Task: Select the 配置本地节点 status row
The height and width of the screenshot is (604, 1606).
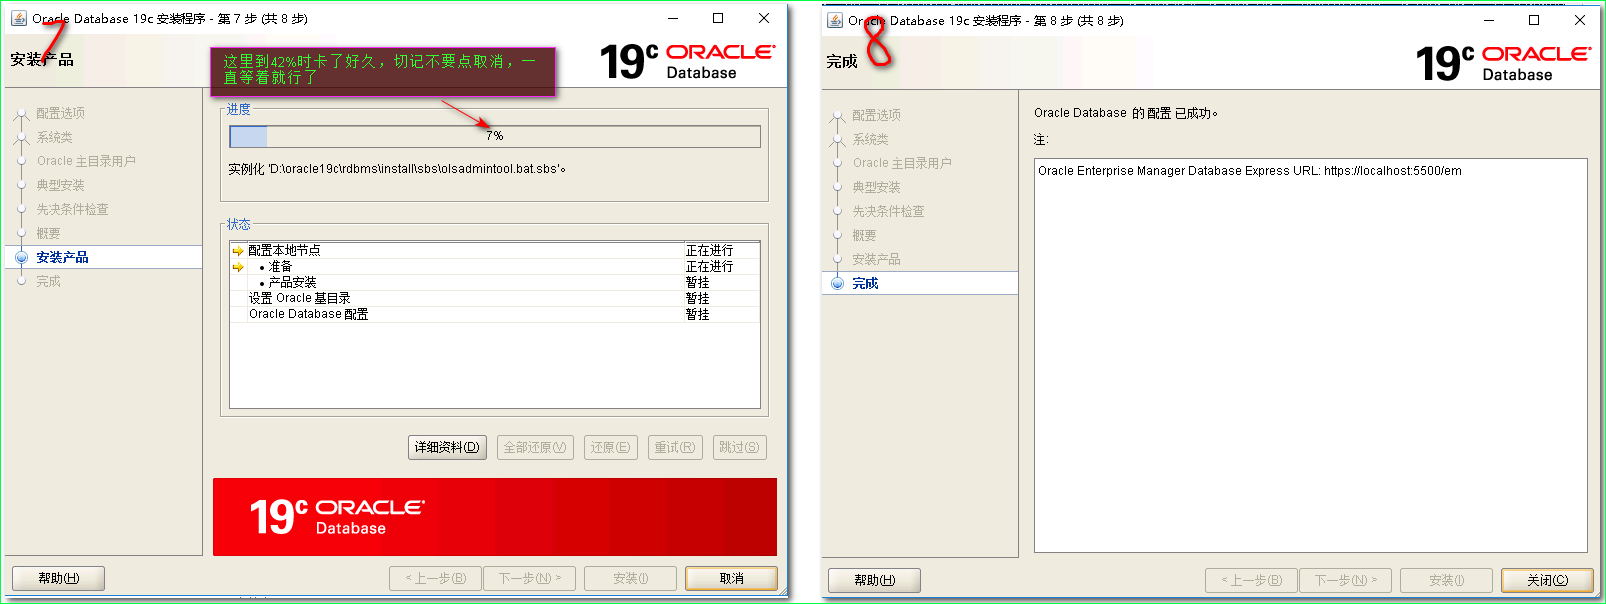Action: (x=495, y=250)
